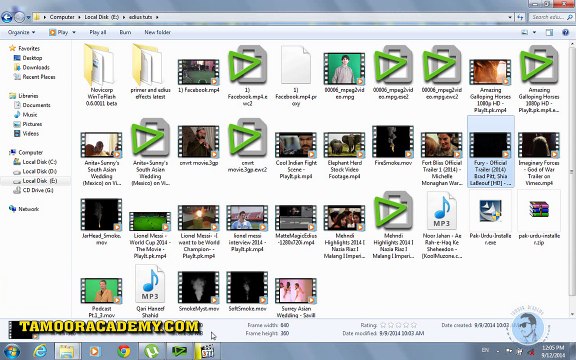Image resolution: width=576 pixels, height=360 pixels.
Task: Select Local Disk (C:) in the sidebar
Action: click(35, 162)
